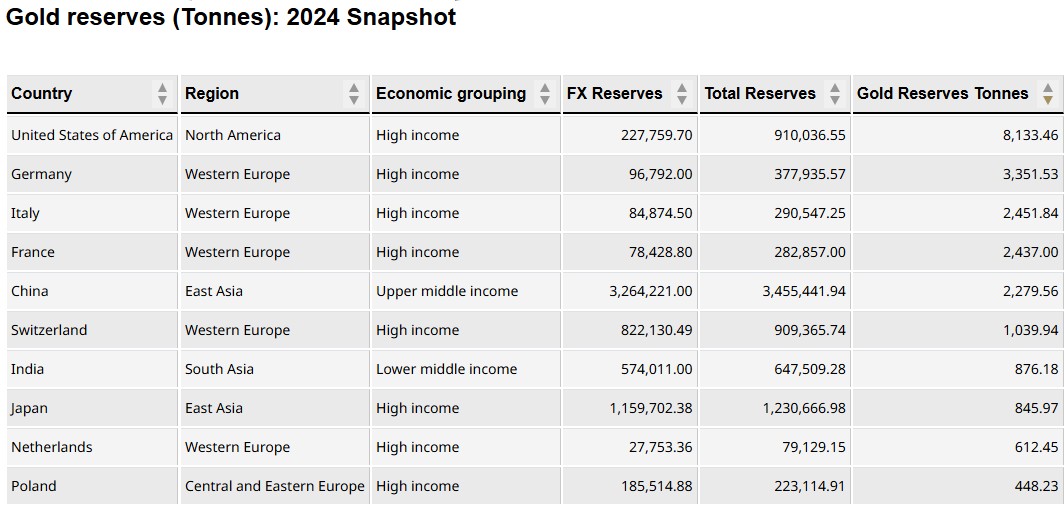Click Poland's Central and Eastern Europe cell
Screen dimensions: 1064x509
275,486
